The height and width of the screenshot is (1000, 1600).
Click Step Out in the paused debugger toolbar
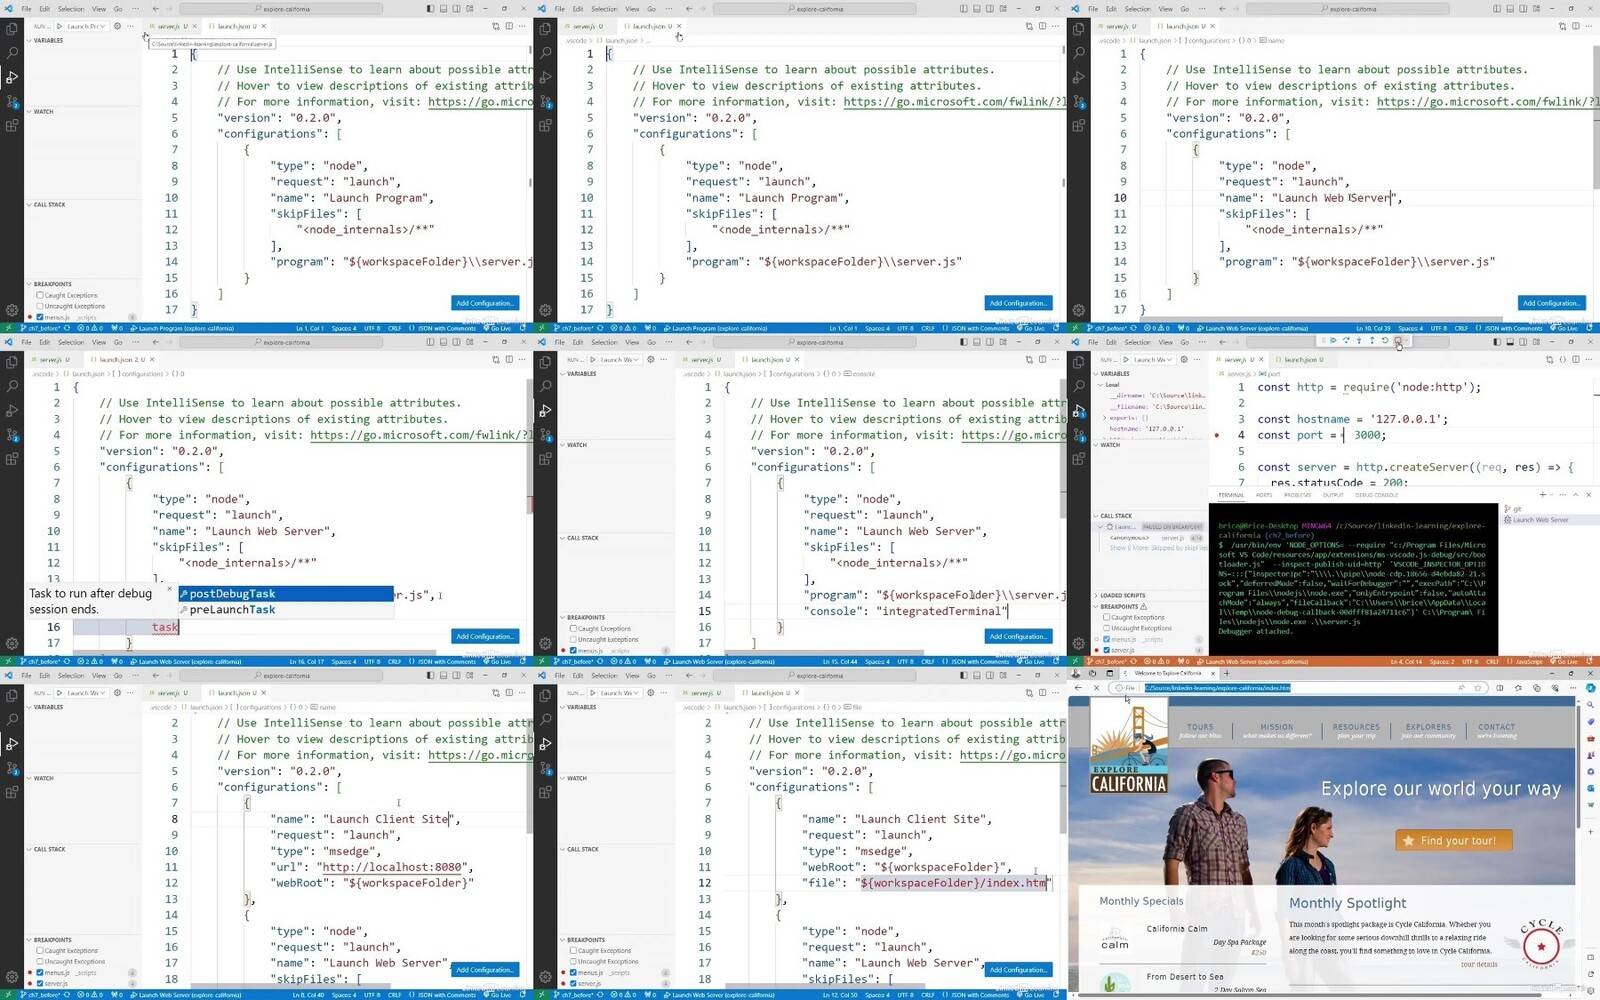point(1372,341)
